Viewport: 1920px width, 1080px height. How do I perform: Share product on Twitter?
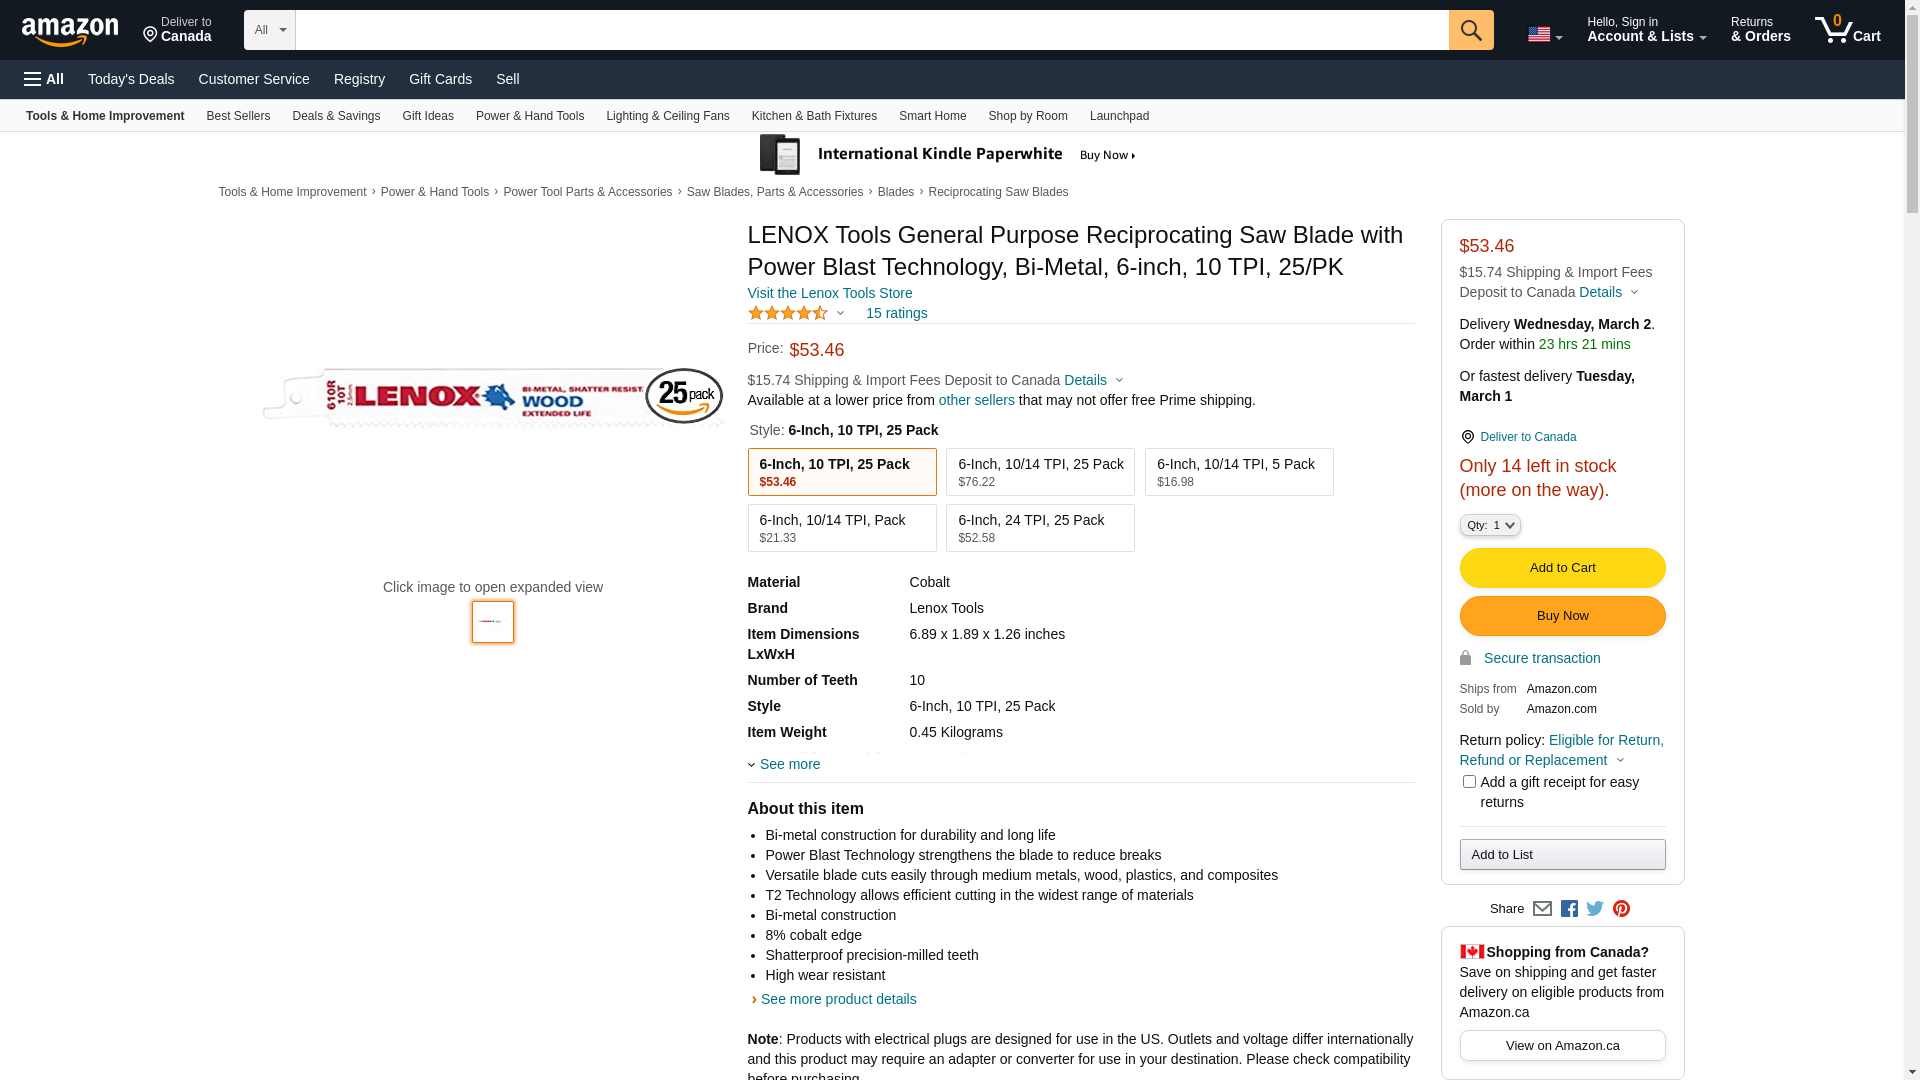coord(1595,909)
